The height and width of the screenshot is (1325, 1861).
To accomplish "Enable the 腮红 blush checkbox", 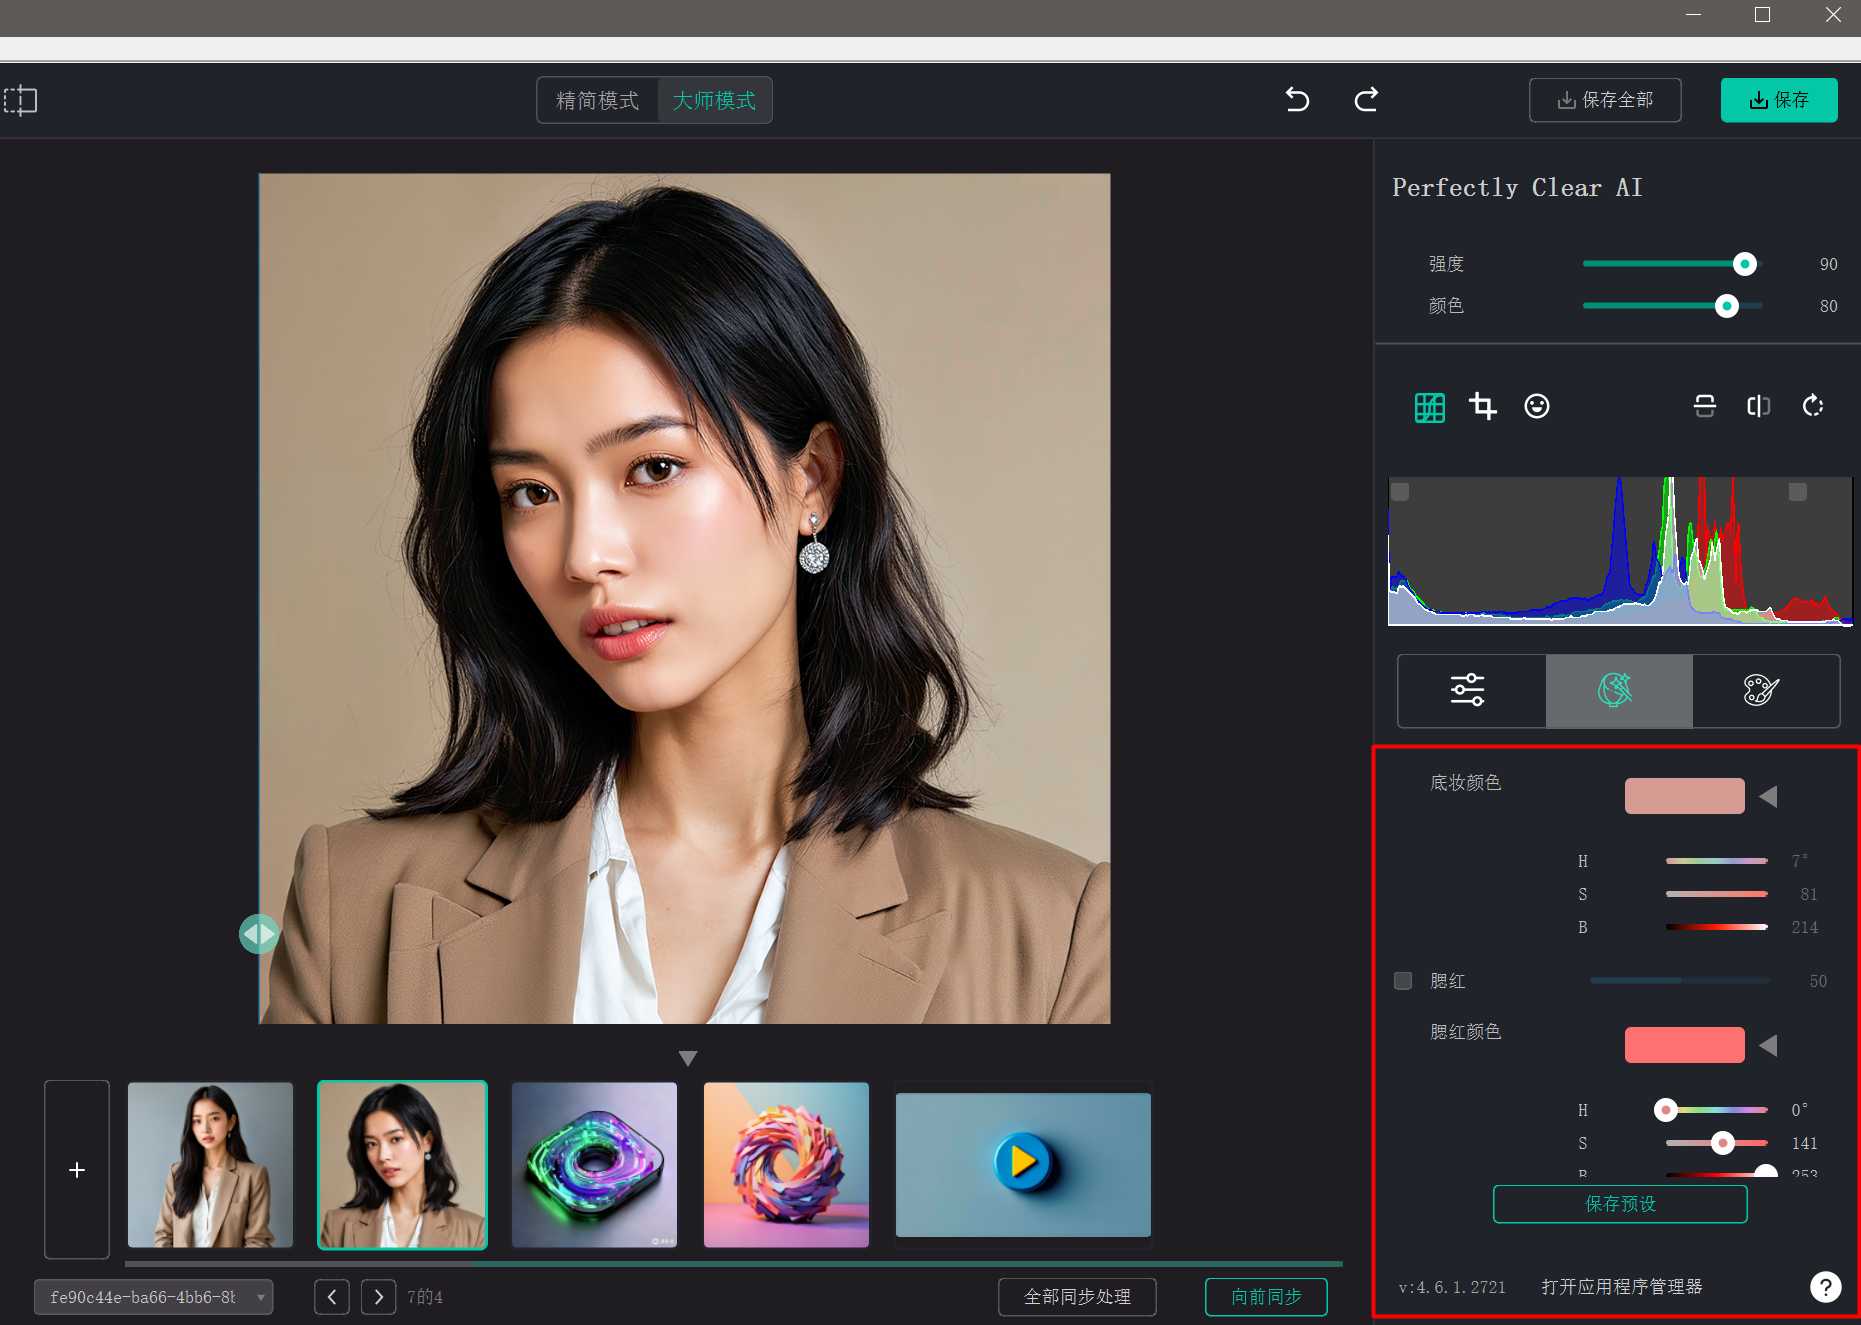I will pyautogui.click(x=1403, y=981).
